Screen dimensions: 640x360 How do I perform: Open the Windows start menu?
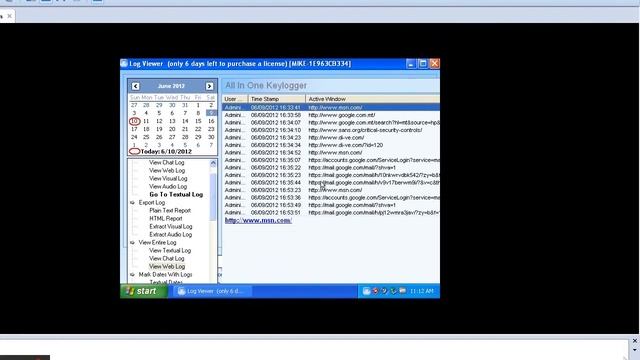pyautogui.click(x=144, y=291)
